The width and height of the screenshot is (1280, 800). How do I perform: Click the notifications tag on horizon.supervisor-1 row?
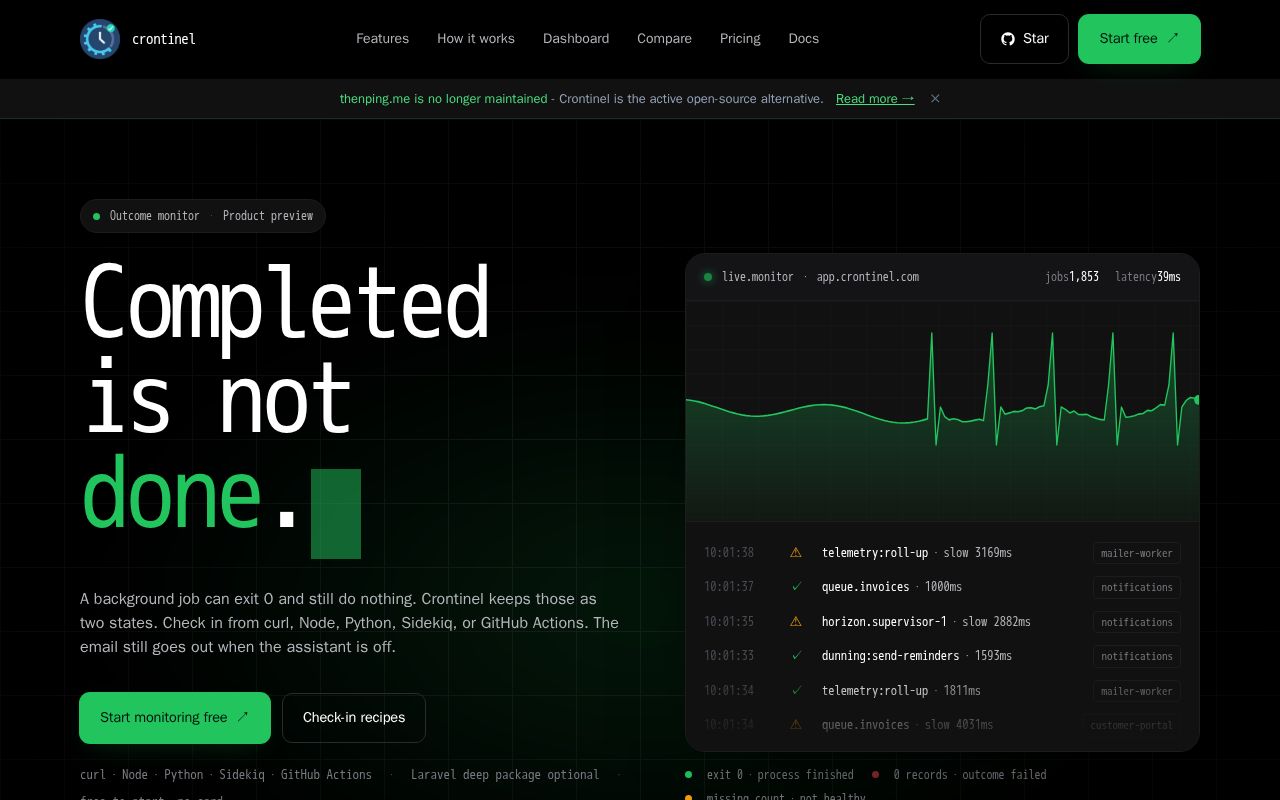pyautogui.click(x=1136, y=622)
